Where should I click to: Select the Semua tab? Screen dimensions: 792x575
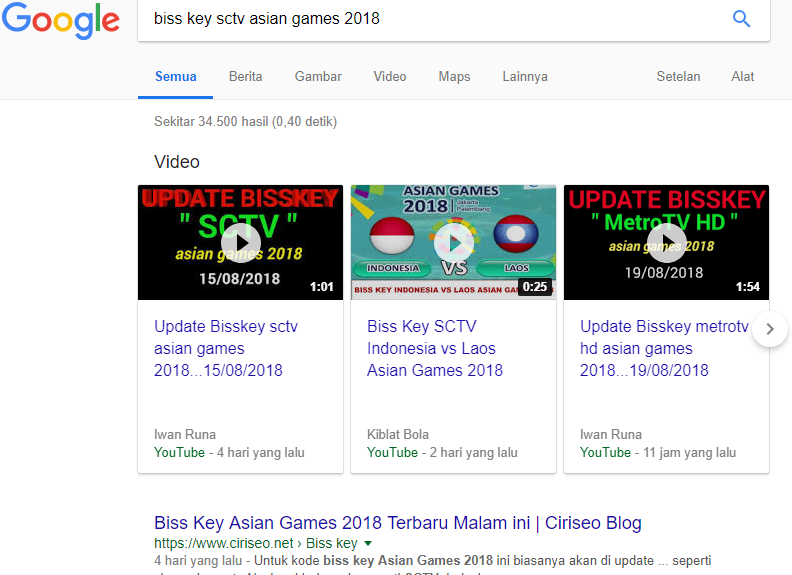(175, 77)
